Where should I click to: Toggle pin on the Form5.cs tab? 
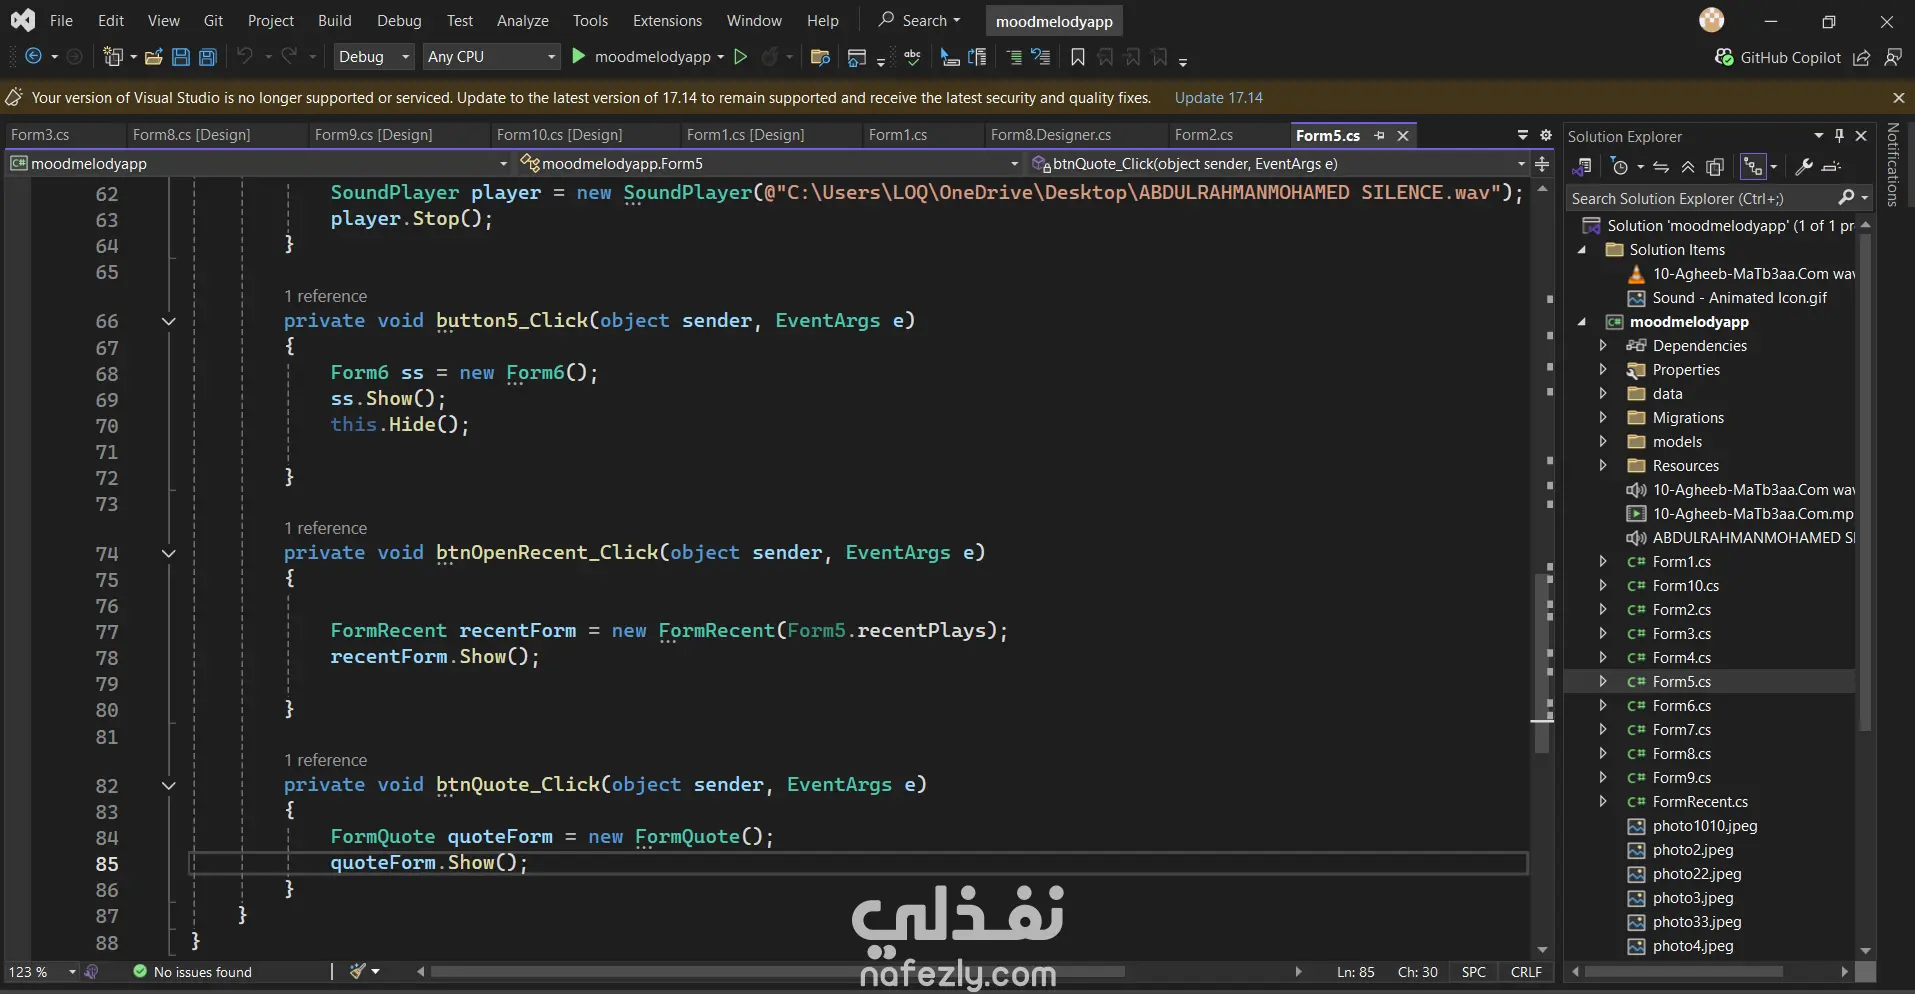pos(1380,135)
